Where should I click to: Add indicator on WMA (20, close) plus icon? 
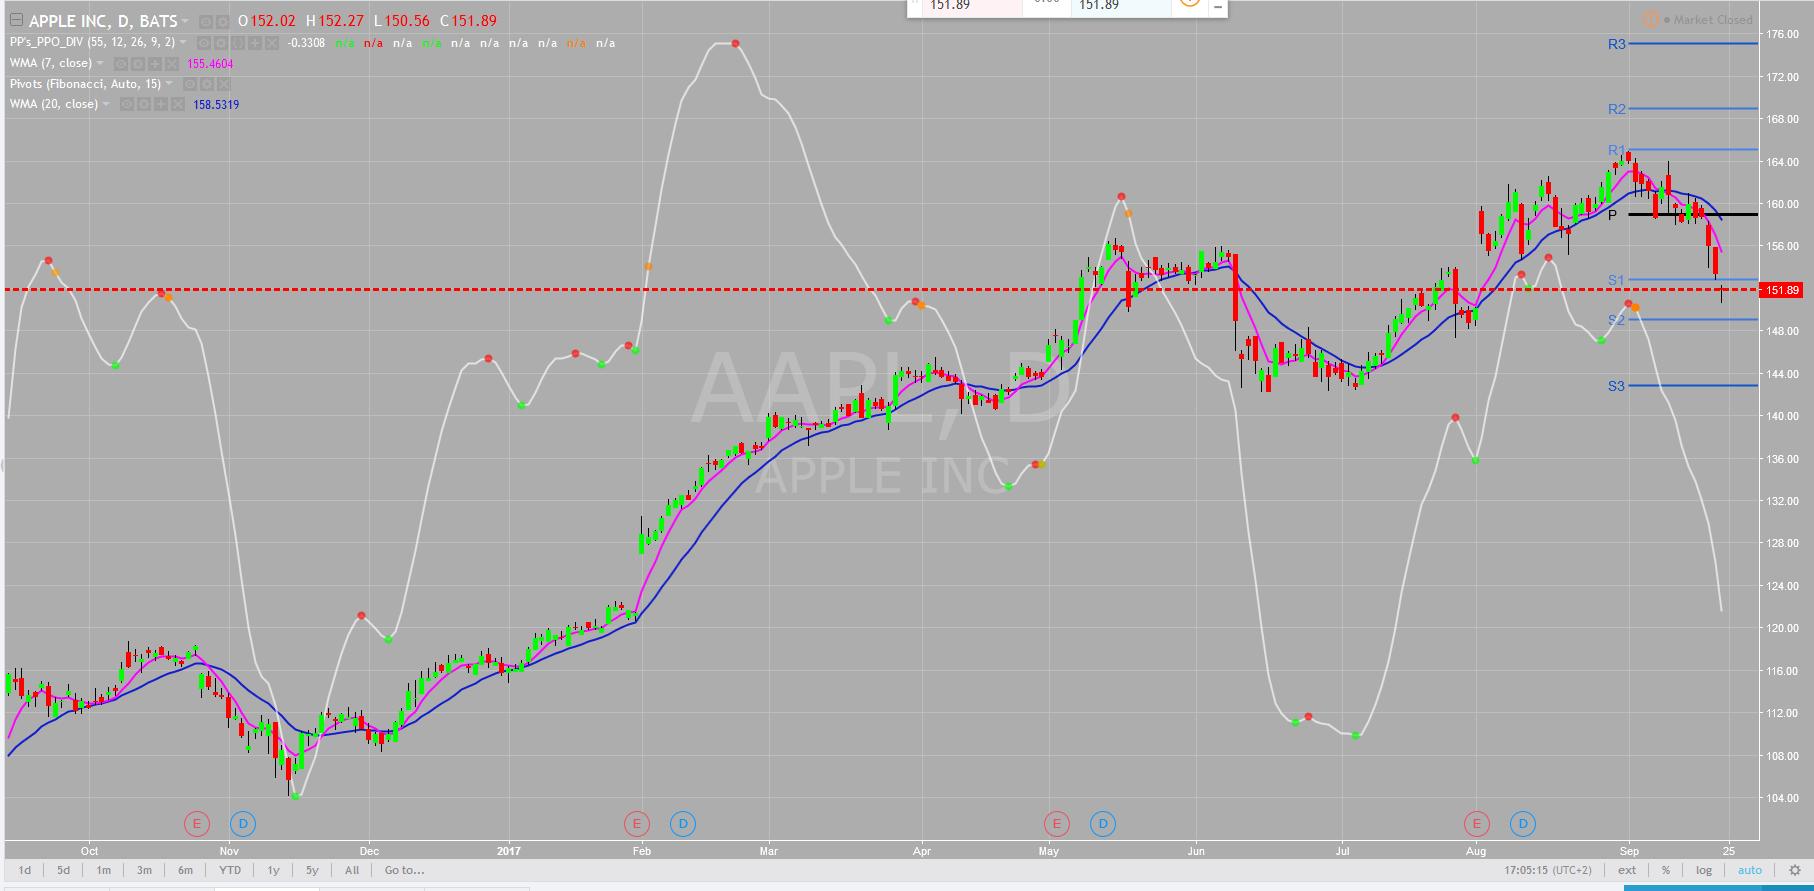160,104
